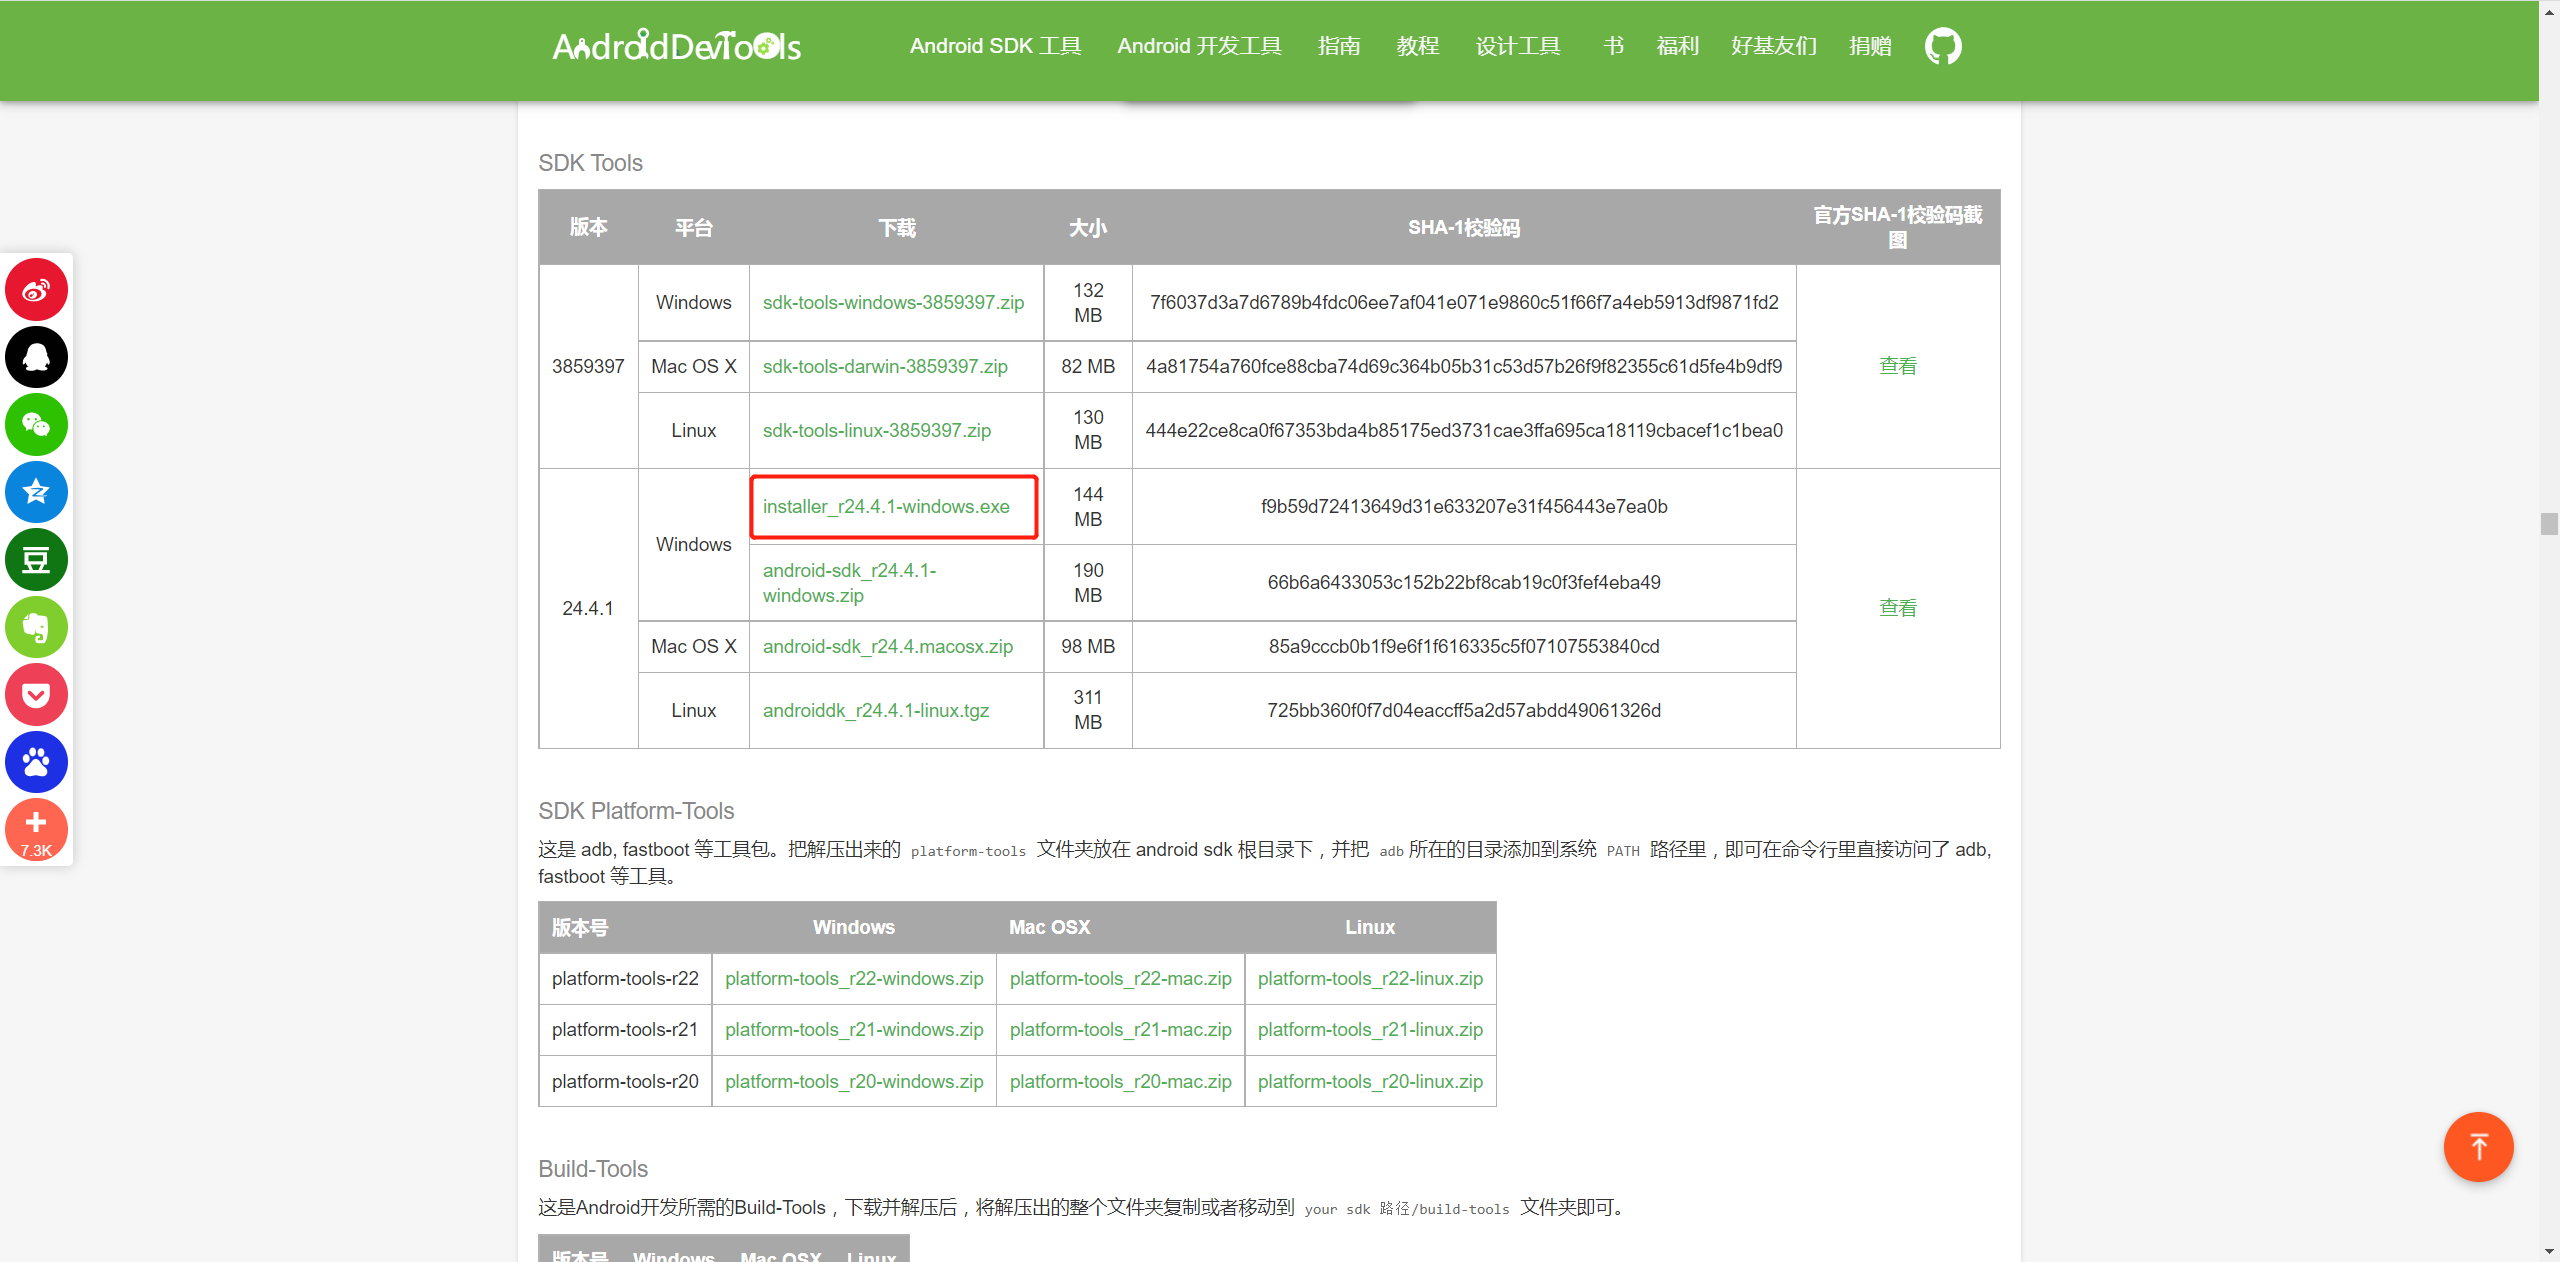This screenshot has height=1262, width=2560.
Task: Open GitHub icon in header
Action: click(1943, 46)
